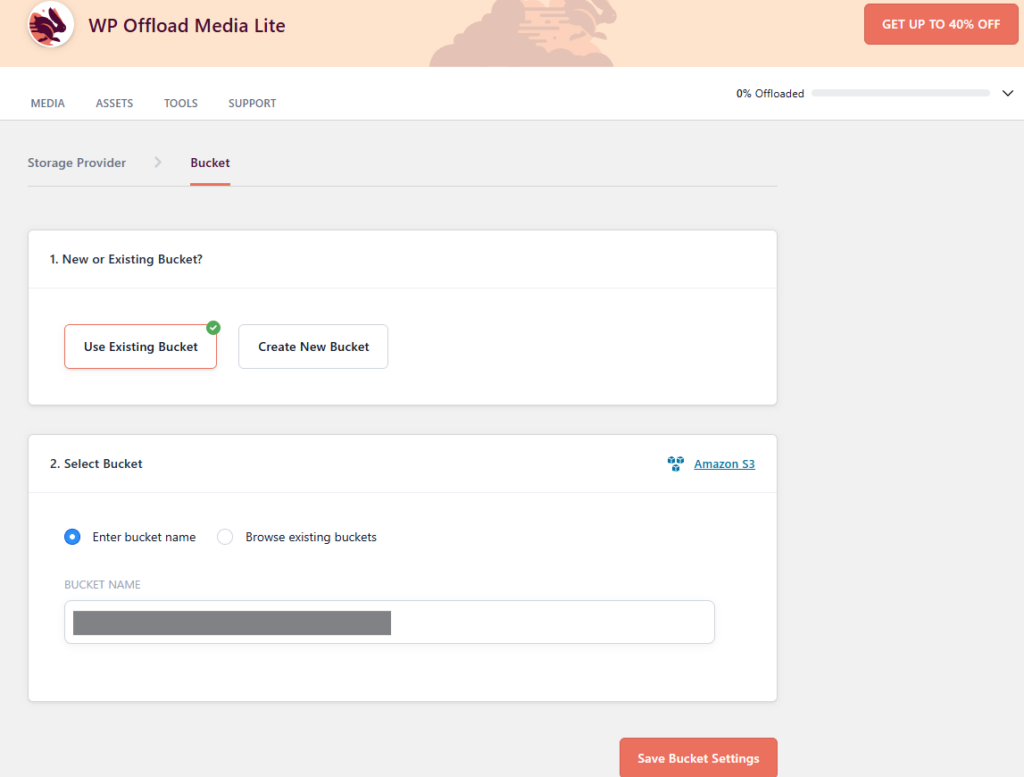Screen dimensions: 1024x777
Task: Choose Create New Bucket
Action: (313, 347)
